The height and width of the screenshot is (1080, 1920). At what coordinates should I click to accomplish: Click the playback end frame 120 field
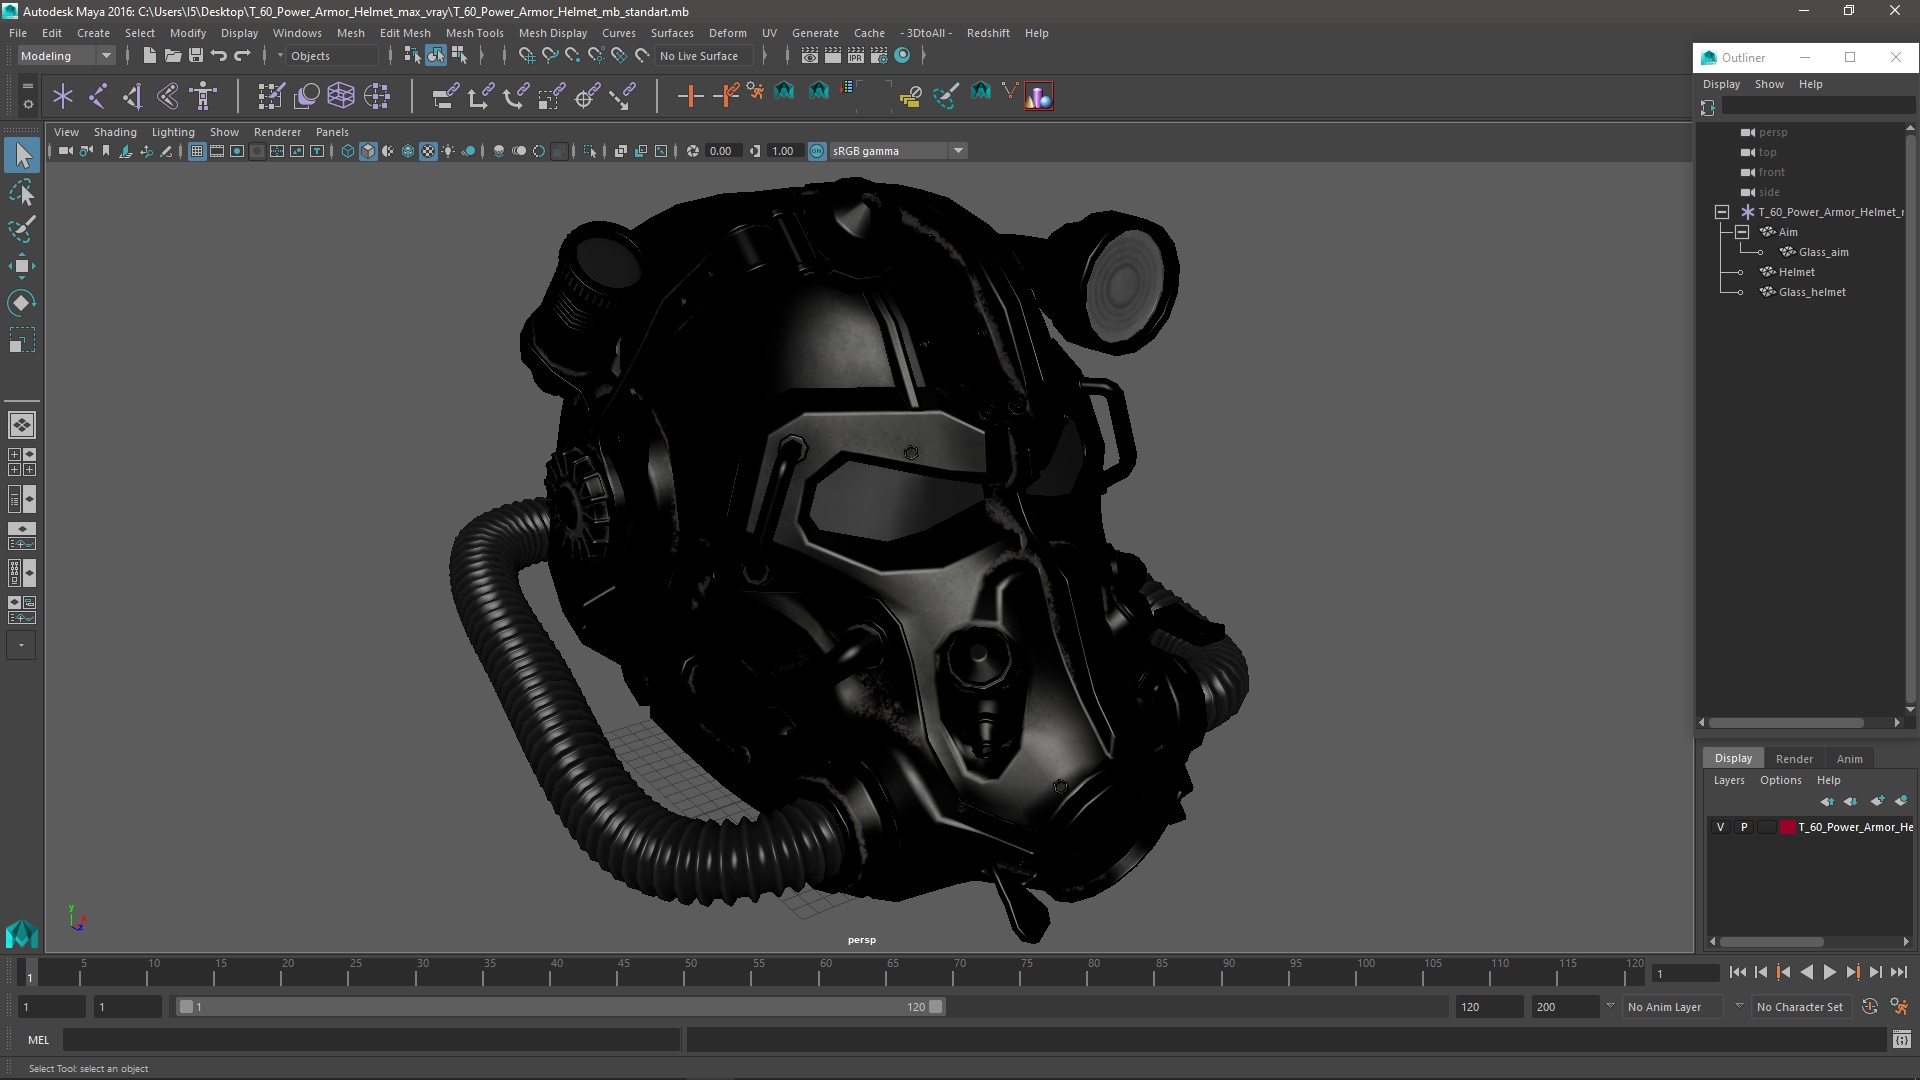click(x=1488, y=1007)
